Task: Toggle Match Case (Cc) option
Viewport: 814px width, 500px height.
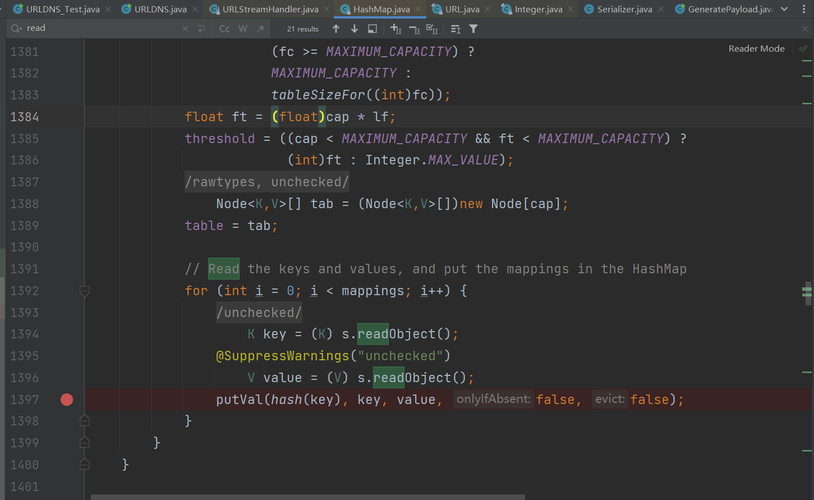Action: click(225, 29)
